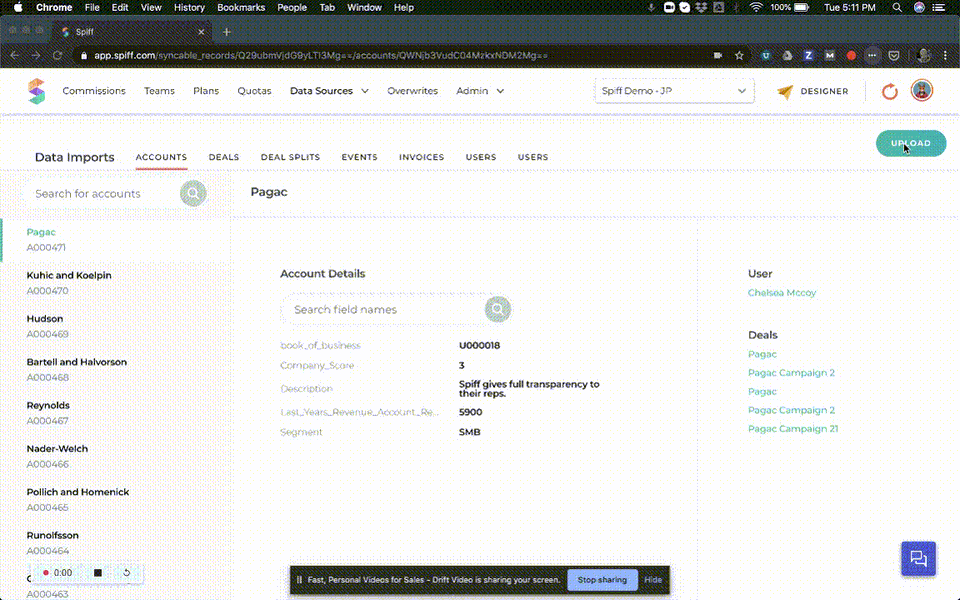Select Reynolds account A000467
960x600 pixels.
pos(115,413)
